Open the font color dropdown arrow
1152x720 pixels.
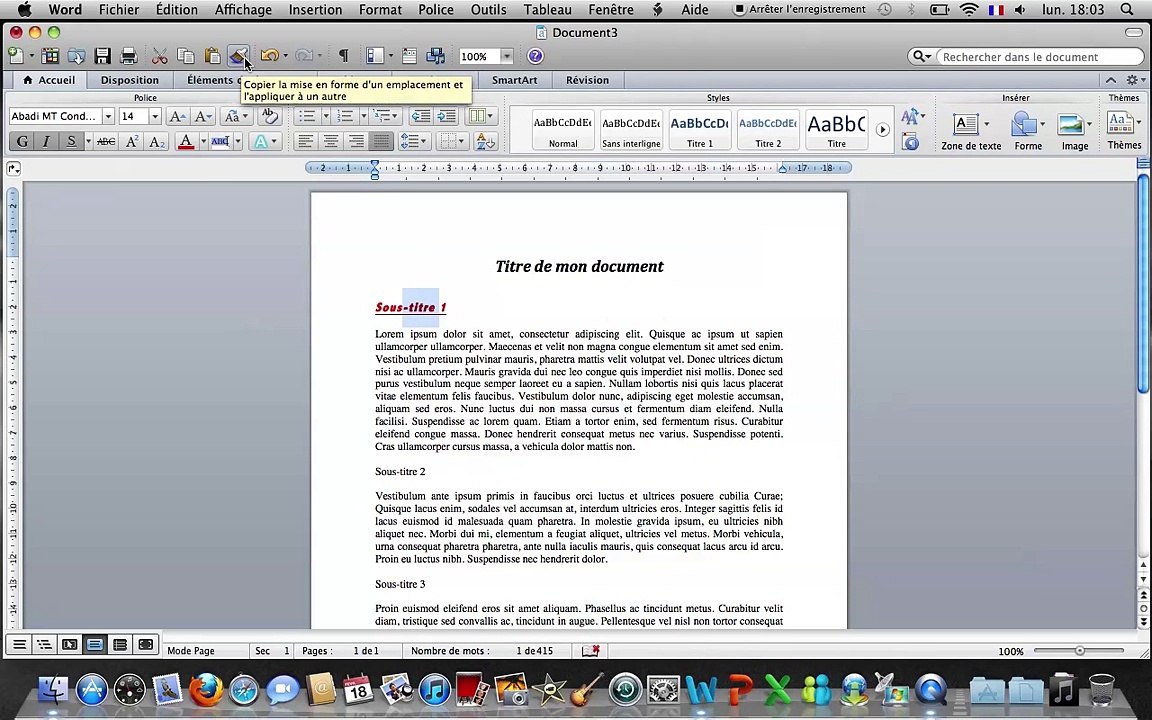coord(204,141)
